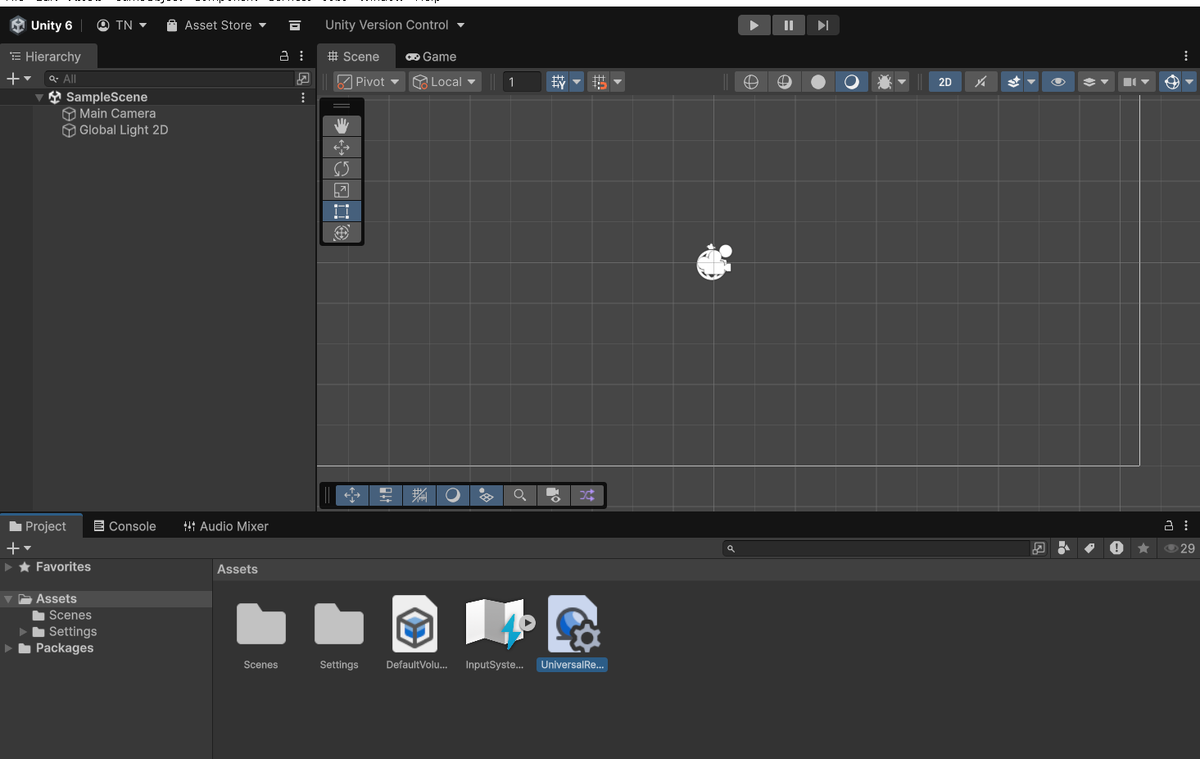The height and width of the screenshot is (759, 1200).
Task: Toggle the draw modes overlay button
Action: (x=452, y=495)
